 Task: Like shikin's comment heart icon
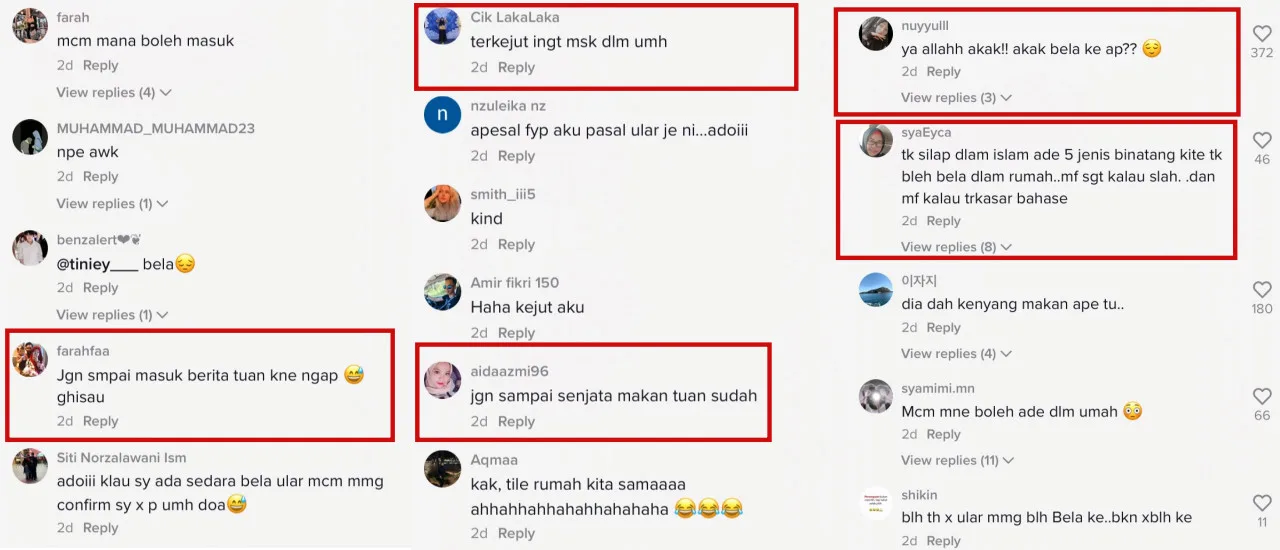(1262, 503)
